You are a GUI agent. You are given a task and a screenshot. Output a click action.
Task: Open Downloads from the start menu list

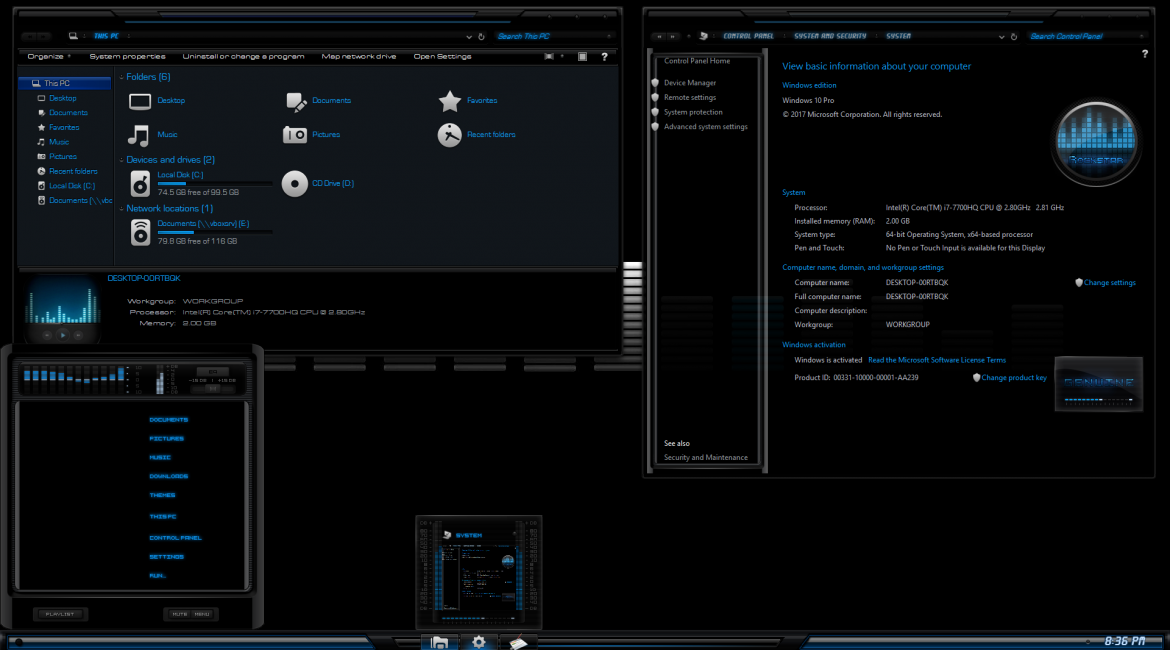tap(169, 476)
